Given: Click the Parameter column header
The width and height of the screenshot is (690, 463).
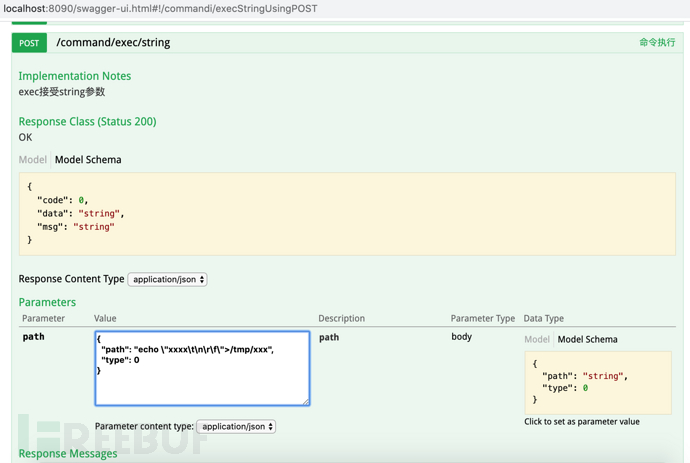Looking at the screenshot, I should tap(43, 318).
